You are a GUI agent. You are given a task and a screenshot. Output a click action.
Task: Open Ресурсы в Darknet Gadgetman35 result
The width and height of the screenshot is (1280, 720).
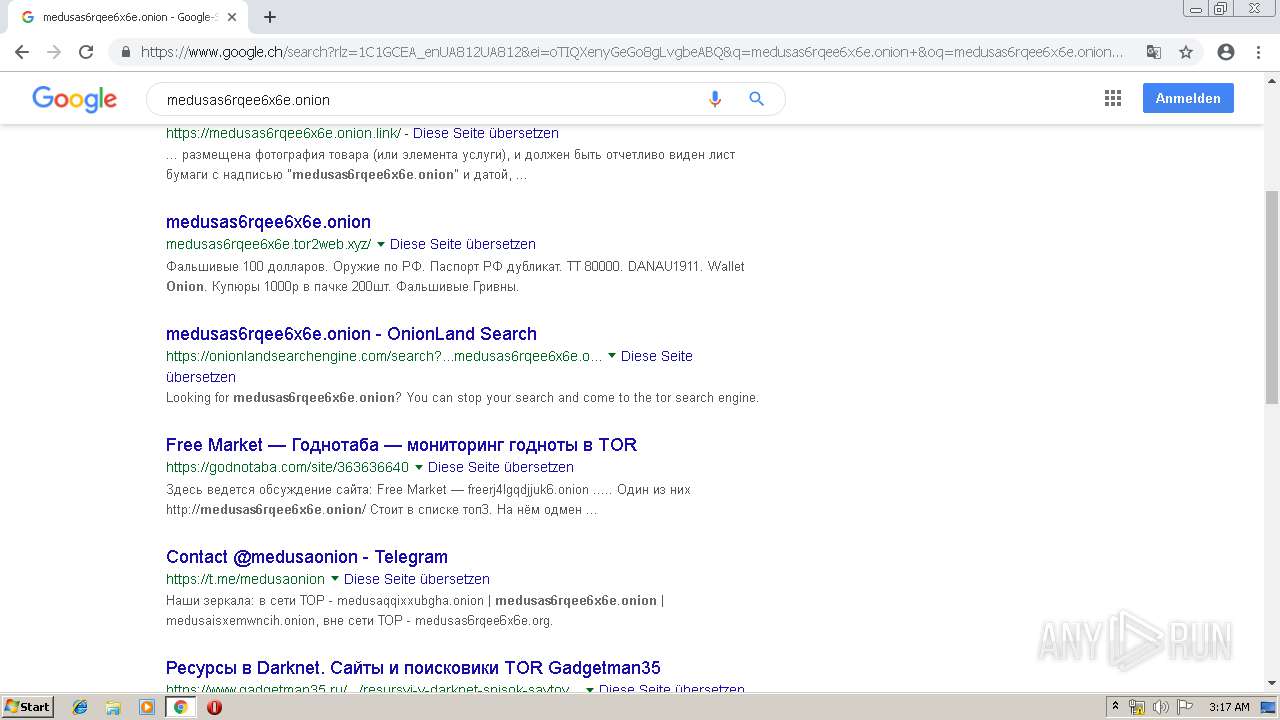point(413,668)
